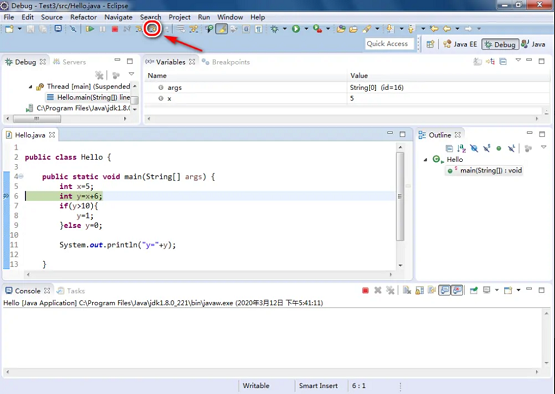The width and height of the screenshot is (555, 394).
Task: Click the Sort alphabetically icon in Outline
Action: tap(462, 148)
